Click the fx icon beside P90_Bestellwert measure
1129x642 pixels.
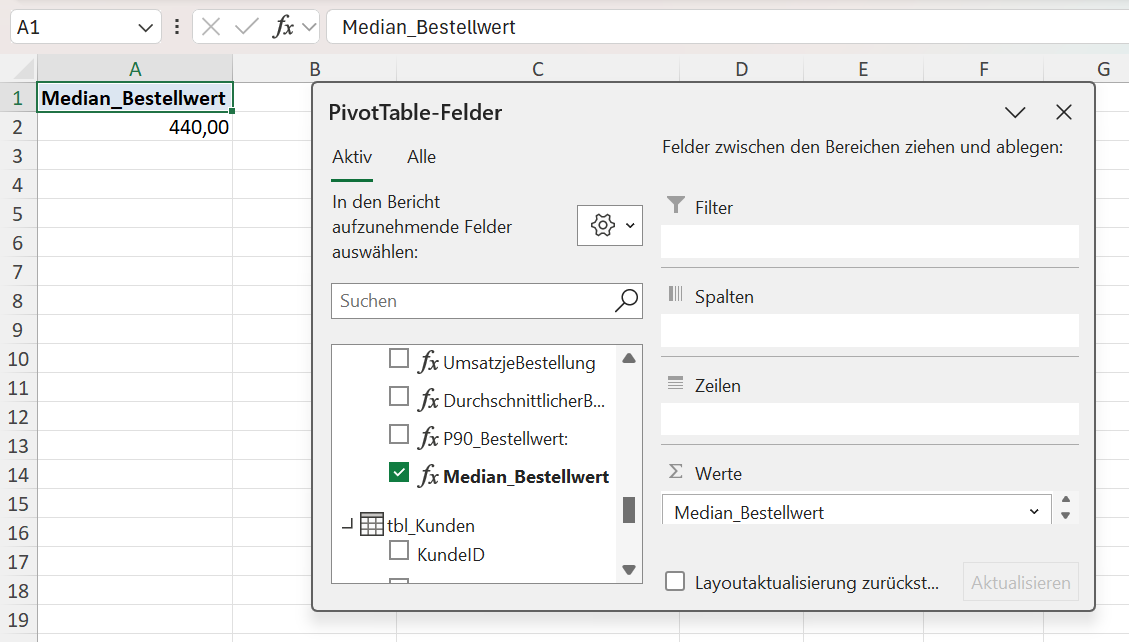coord(428,438)
